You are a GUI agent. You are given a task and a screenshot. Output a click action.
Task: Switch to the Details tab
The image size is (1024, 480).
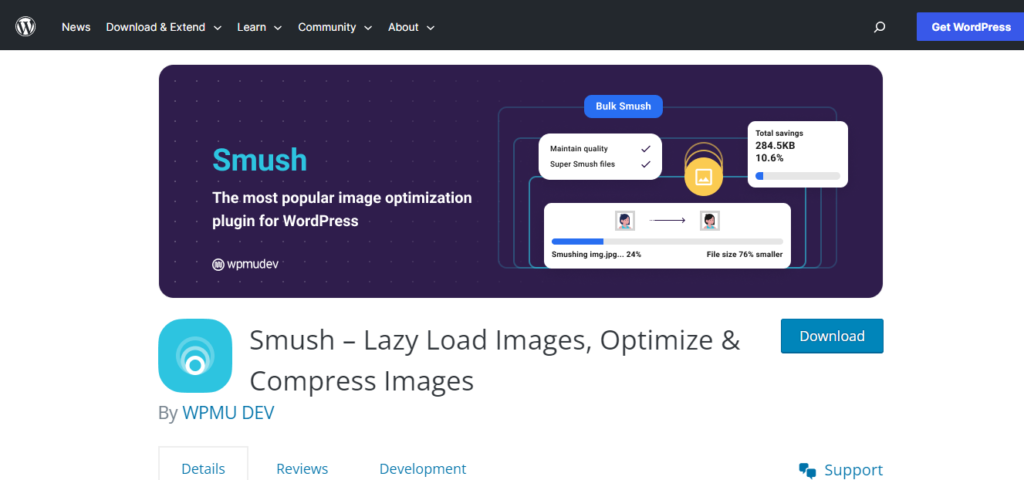[x=203, y=468]
